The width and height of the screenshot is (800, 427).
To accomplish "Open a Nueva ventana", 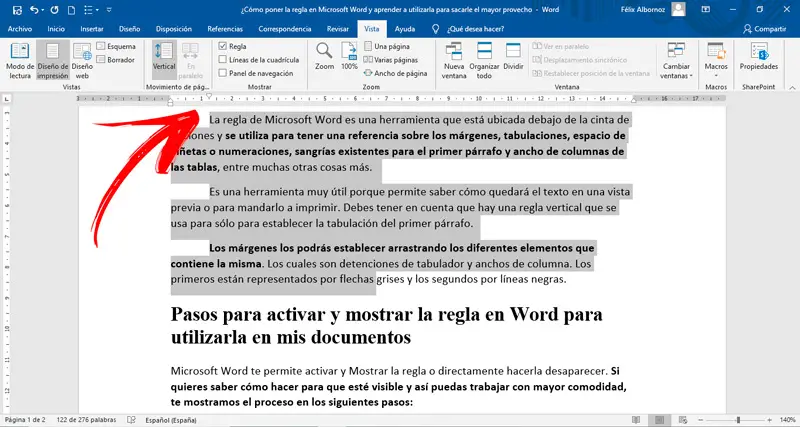I will [454, 61].
